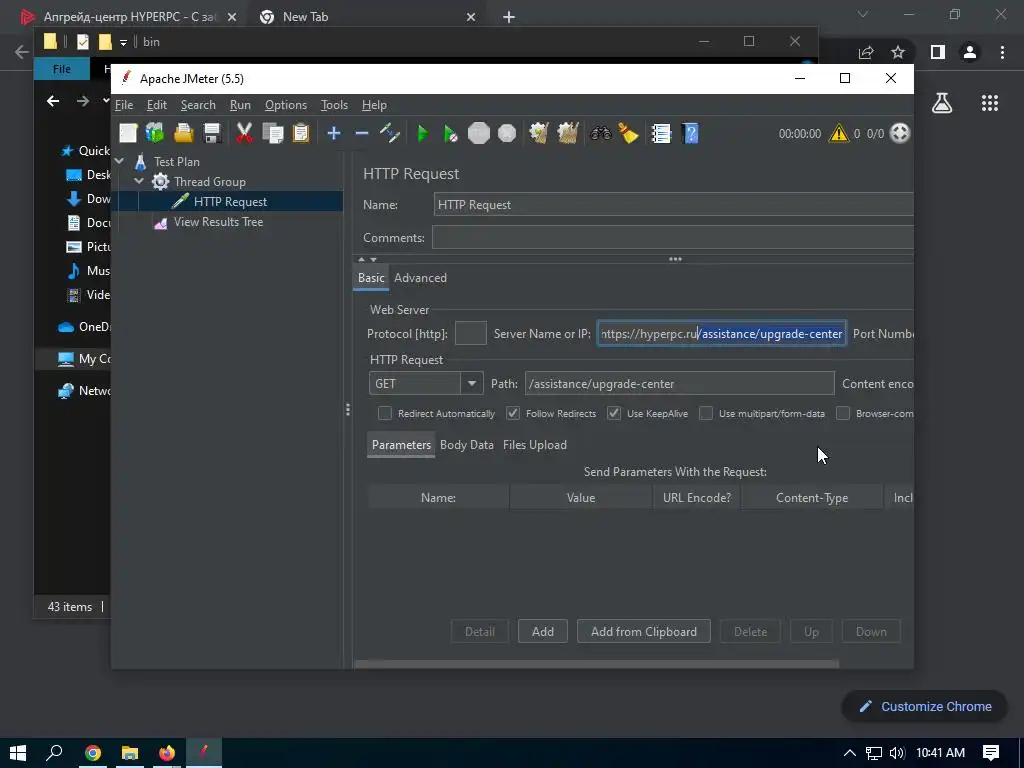The image size is (1024, 768).
Task: Open the Search menu in JMeter
Action: click(x=198, y=104)
